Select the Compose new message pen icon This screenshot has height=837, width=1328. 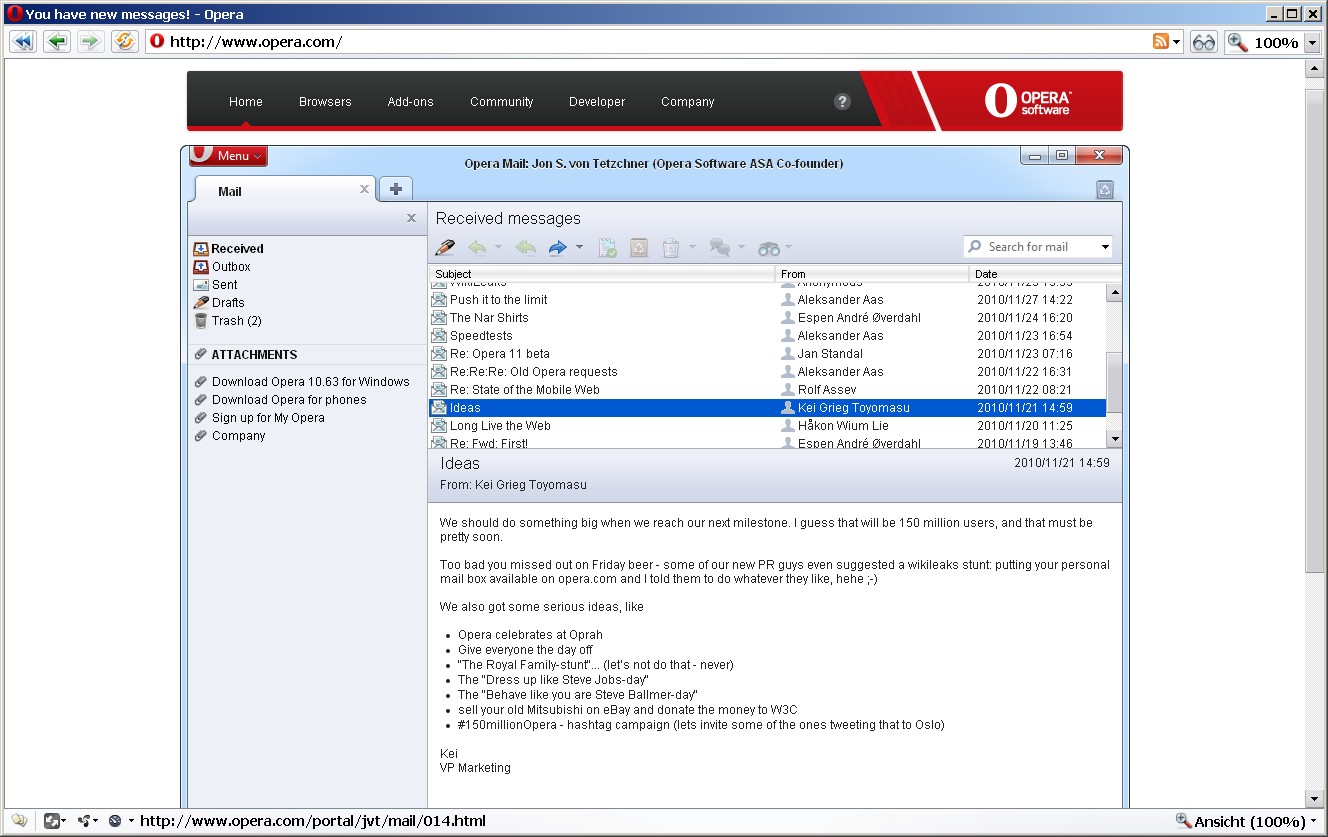(x=445, y=247)
